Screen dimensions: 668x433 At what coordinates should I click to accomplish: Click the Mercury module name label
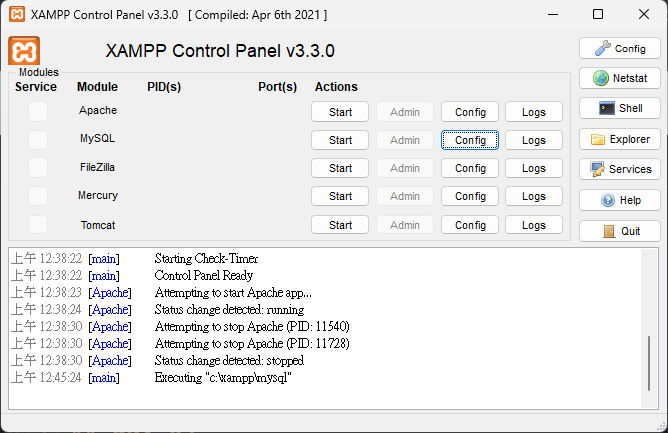(x=98, y=196)
